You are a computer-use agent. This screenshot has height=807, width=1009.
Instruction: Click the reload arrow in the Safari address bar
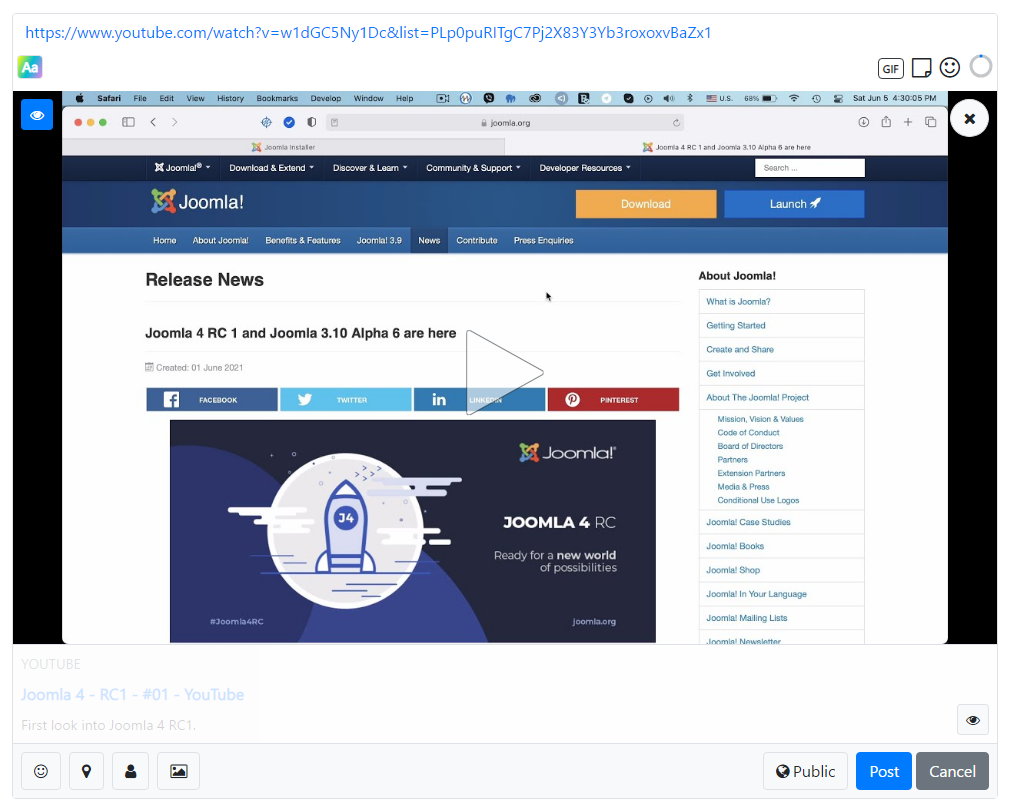(x=676, y=122)
